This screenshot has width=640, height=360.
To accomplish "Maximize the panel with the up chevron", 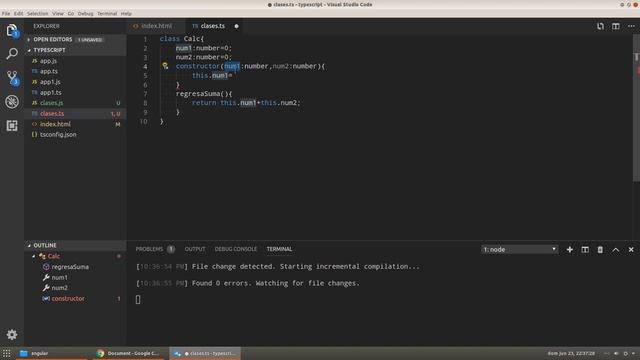I will 616,249.
